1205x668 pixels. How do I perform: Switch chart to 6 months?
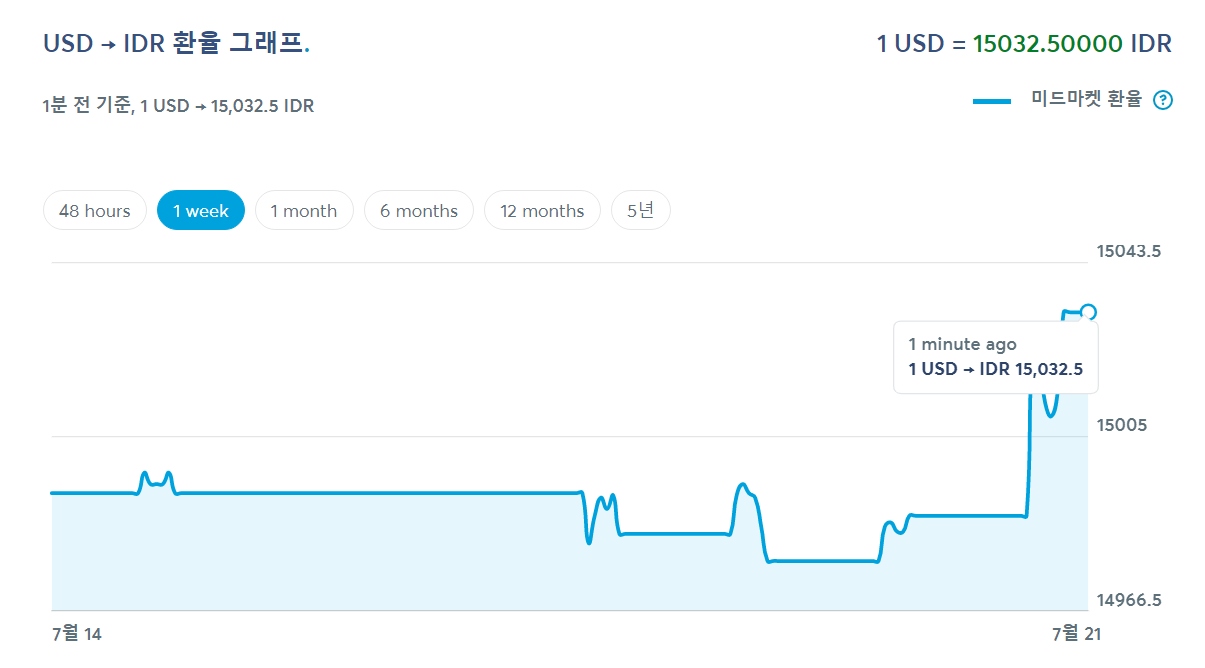click(419, 211)
